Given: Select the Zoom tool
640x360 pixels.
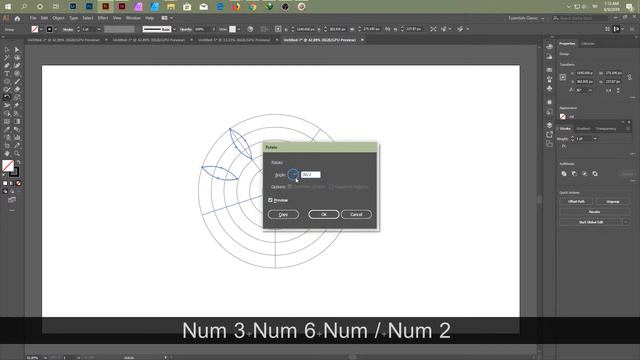Looking at the screenshot, I should click(x=17, y=153).
